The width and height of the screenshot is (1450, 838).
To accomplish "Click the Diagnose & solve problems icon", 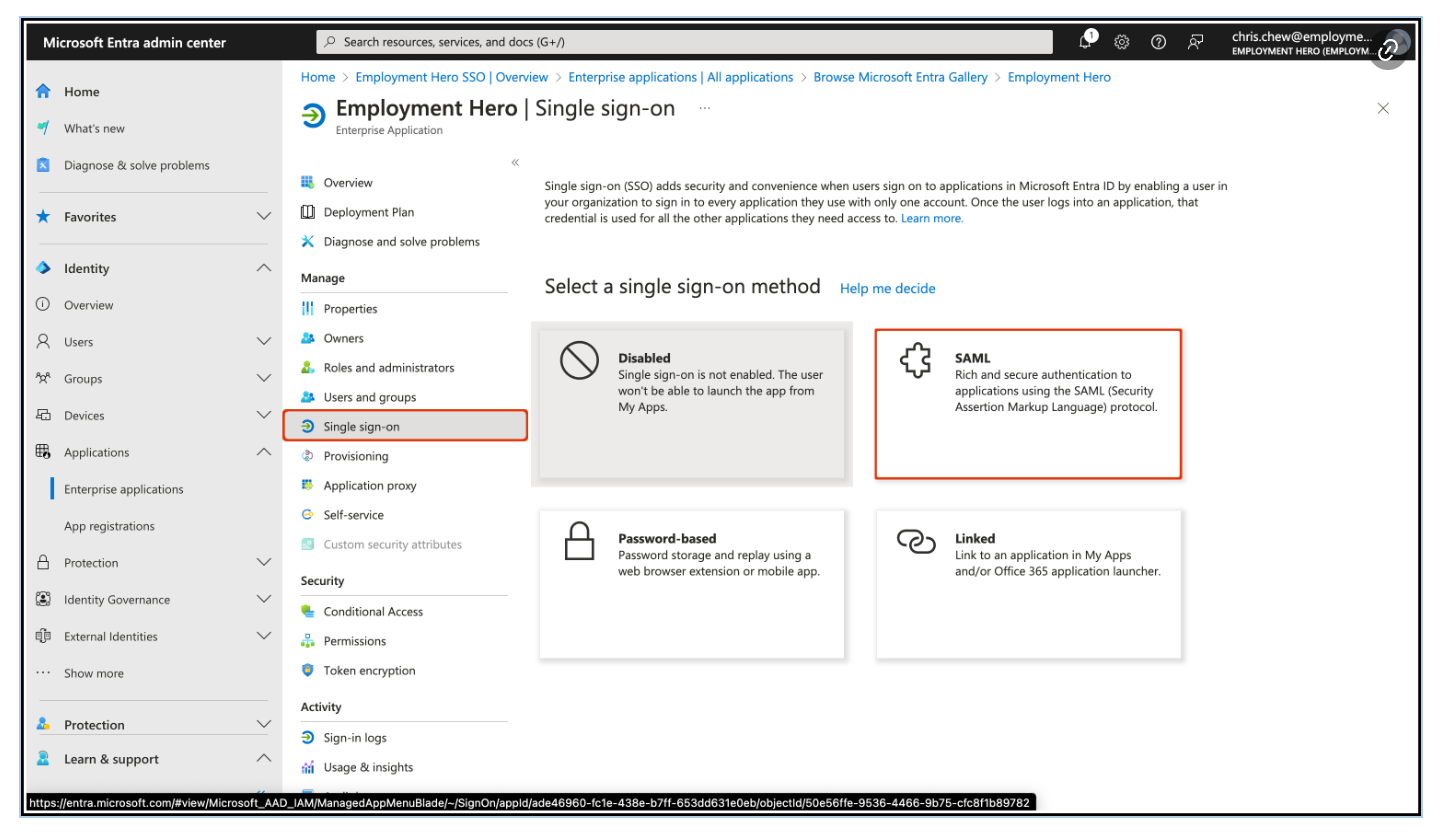I will coord(43,165).
